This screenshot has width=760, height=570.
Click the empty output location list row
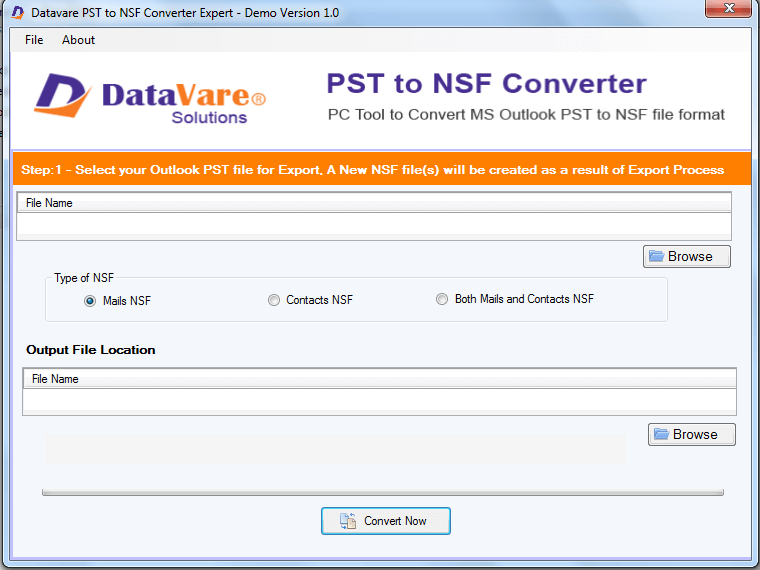coord(379,400)
